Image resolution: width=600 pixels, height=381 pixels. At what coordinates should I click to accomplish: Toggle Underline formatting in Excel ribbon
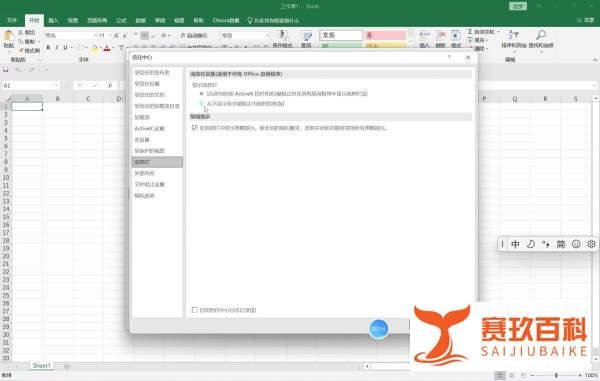[65, 48]
